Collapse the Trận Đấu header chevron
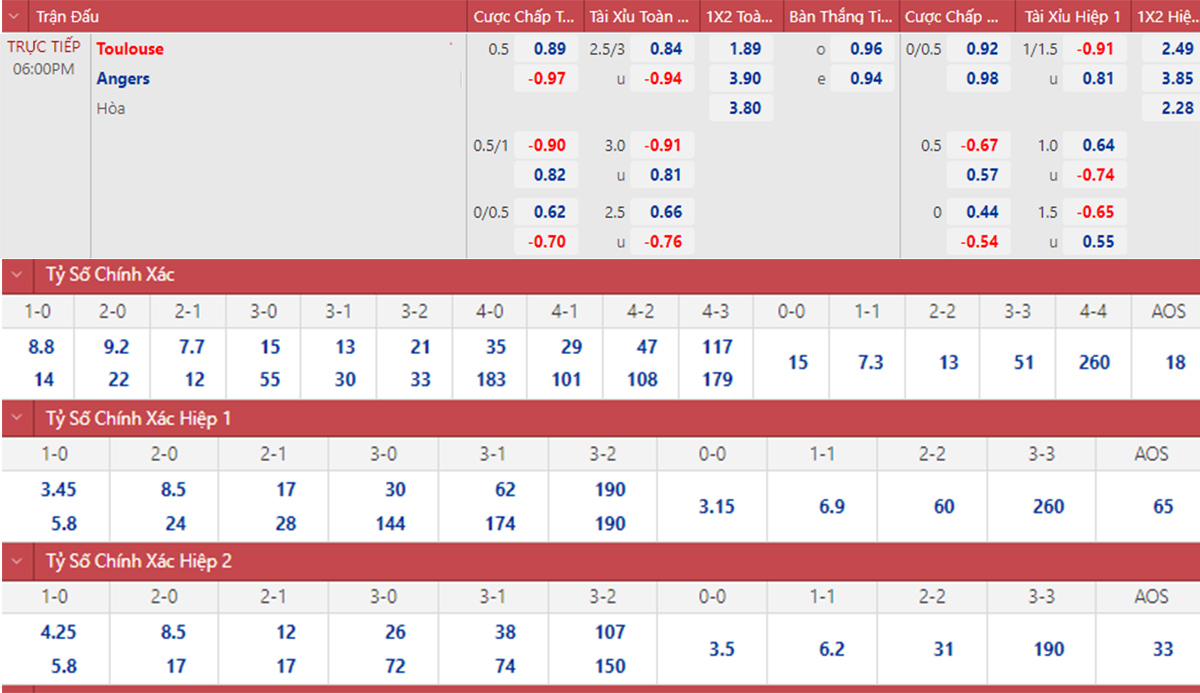Screen dimensions: 1200x693 pyautogui.click(x=17, y=17)
